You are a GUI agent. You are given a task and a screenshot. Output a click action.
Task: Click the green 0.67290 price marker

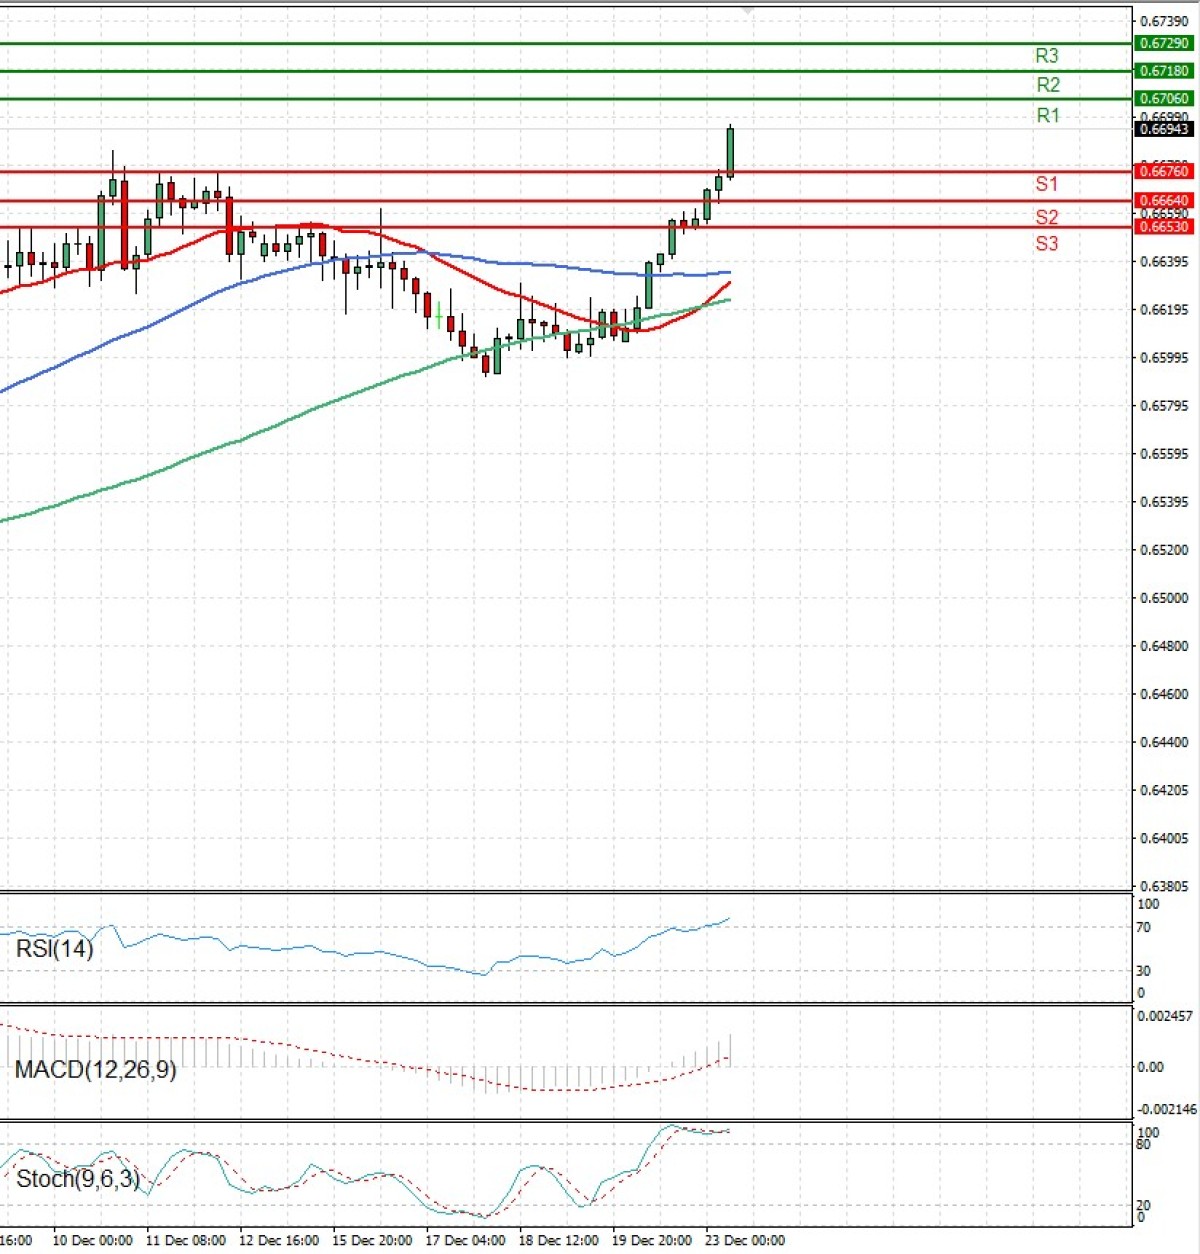tap(1163, 43)
